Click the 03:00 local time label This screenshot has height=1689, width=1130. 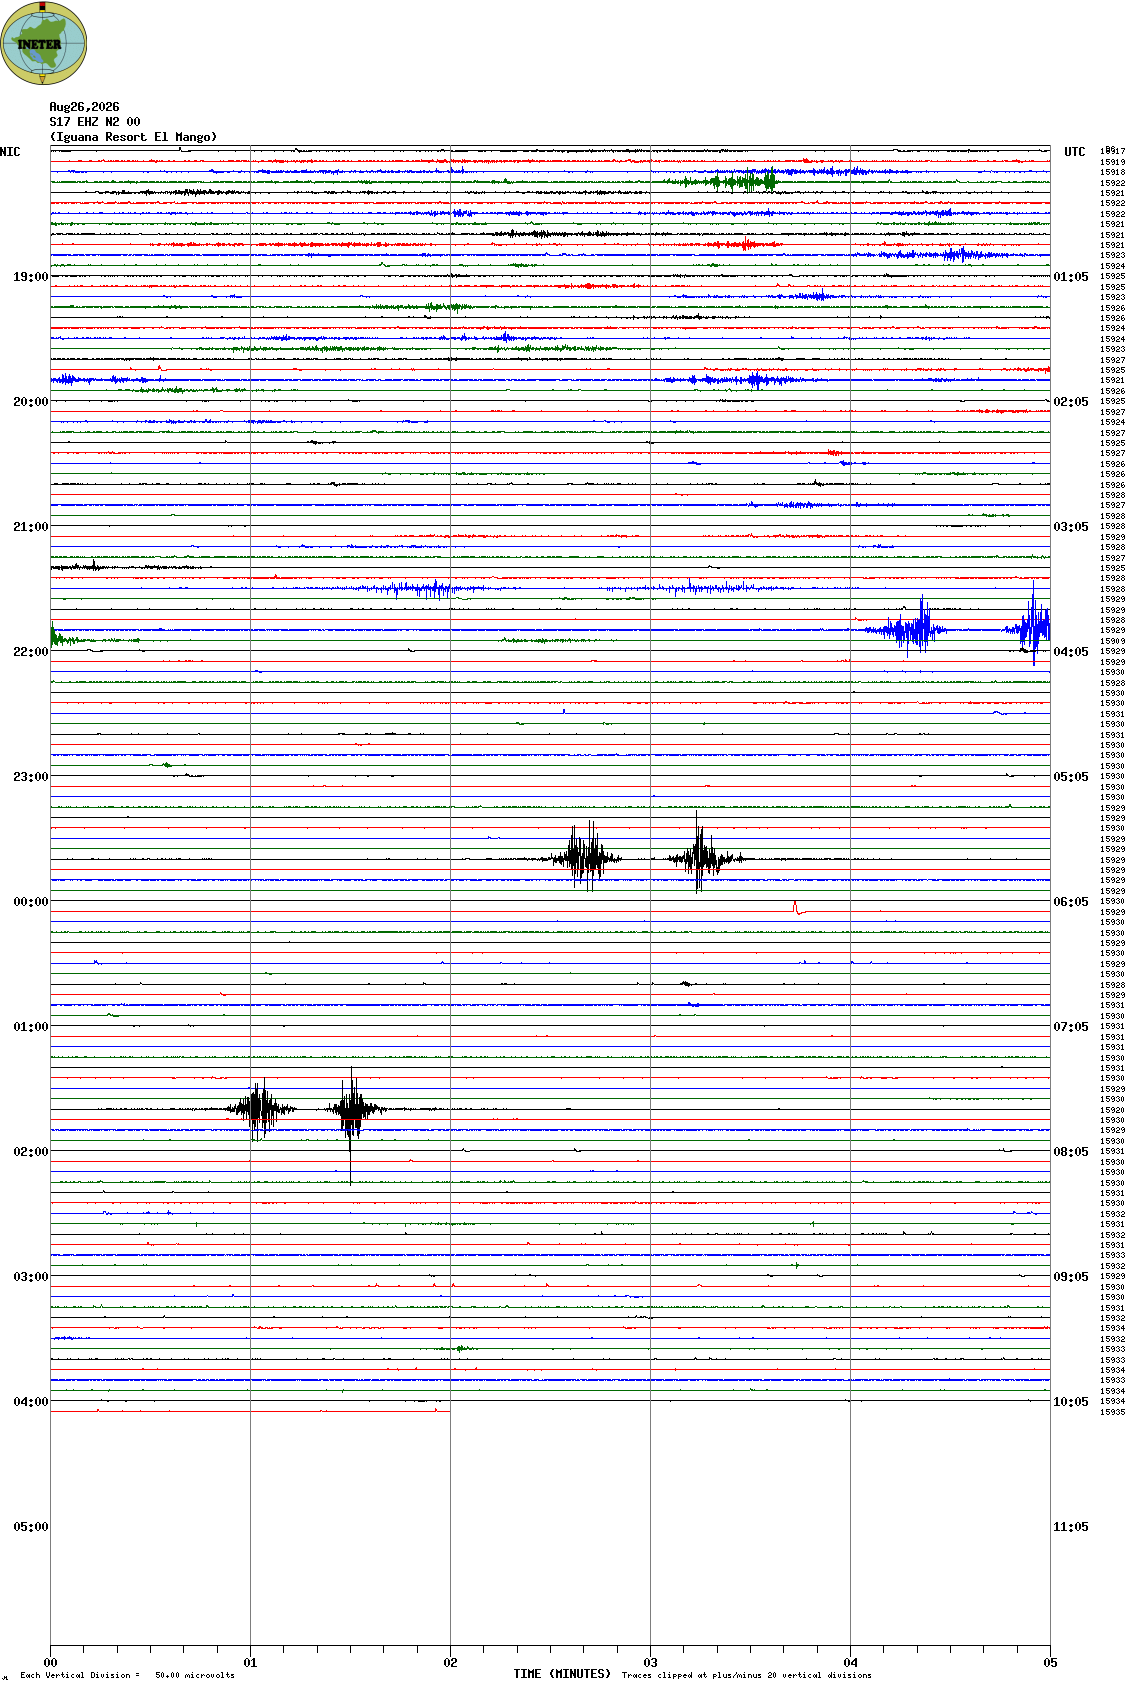30,1277
